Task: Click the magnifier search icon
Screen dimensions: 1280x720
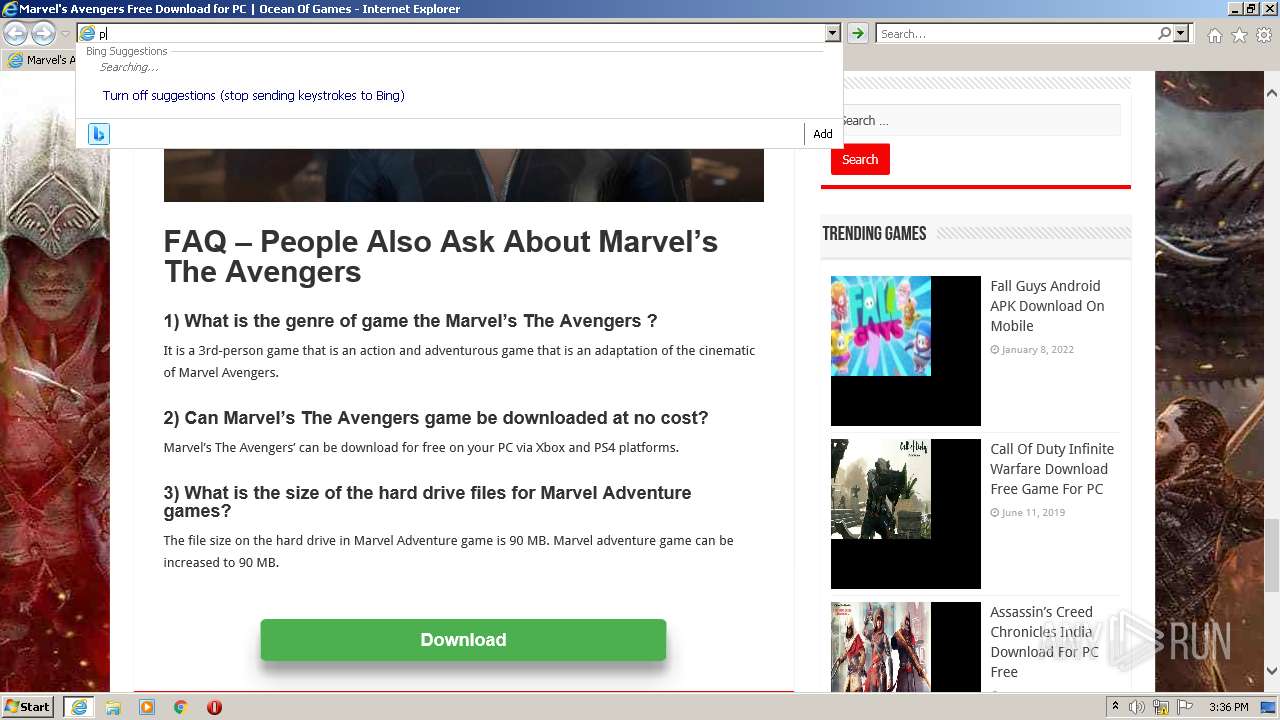Action: pyautogui.click(x=1164, y=34)
